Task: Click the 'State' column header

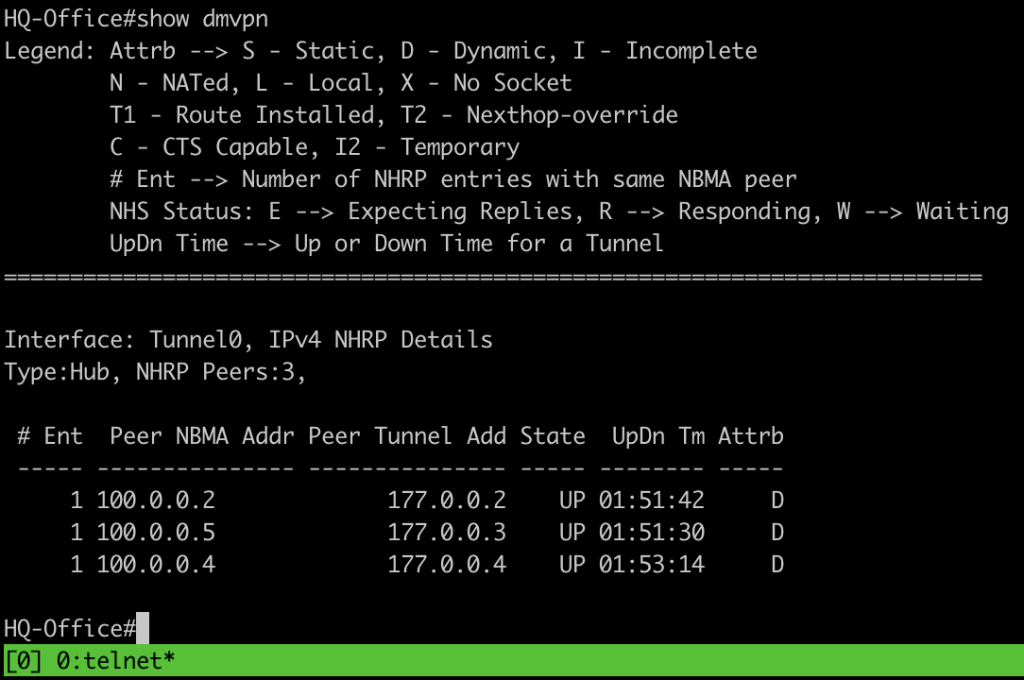Action: coord(552,436)
